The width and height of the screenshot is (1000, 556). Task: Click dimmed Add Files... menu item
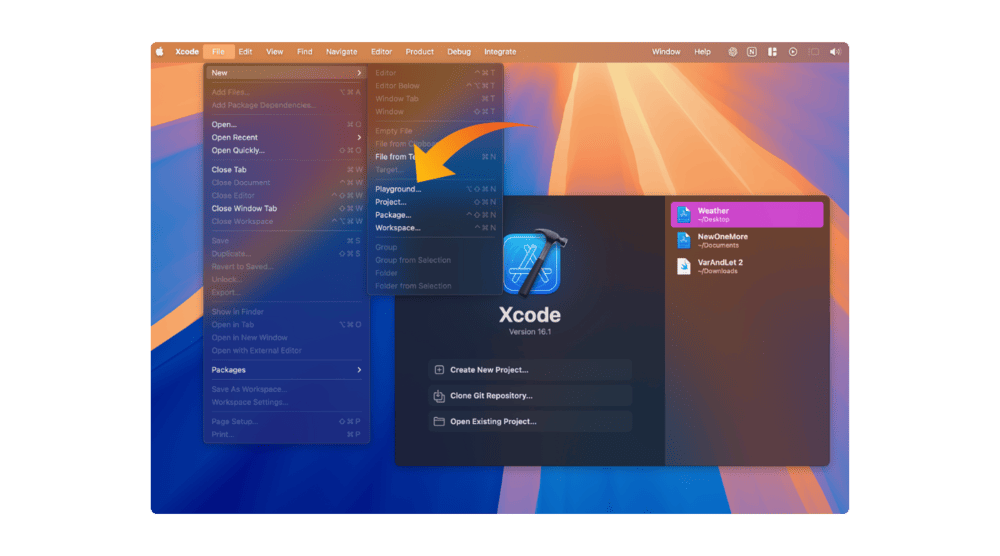[x=286, y=92]
